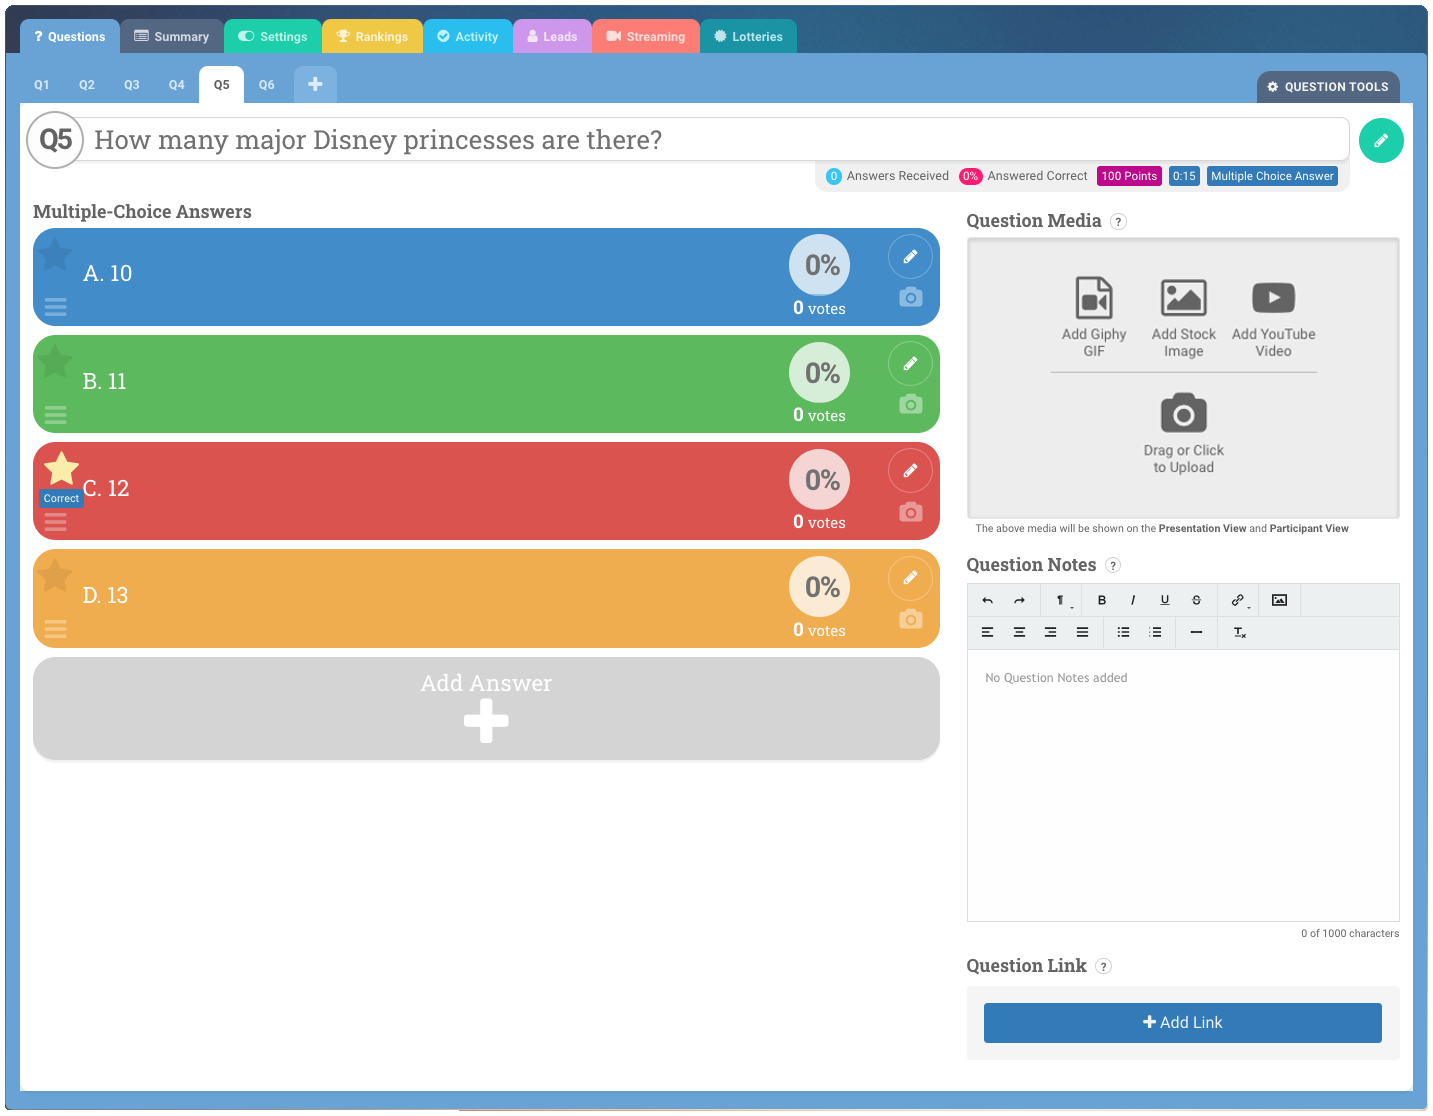
Task: Redo in the Question Notes editor
Action: pyautogui.click(x=1019, y=600)
